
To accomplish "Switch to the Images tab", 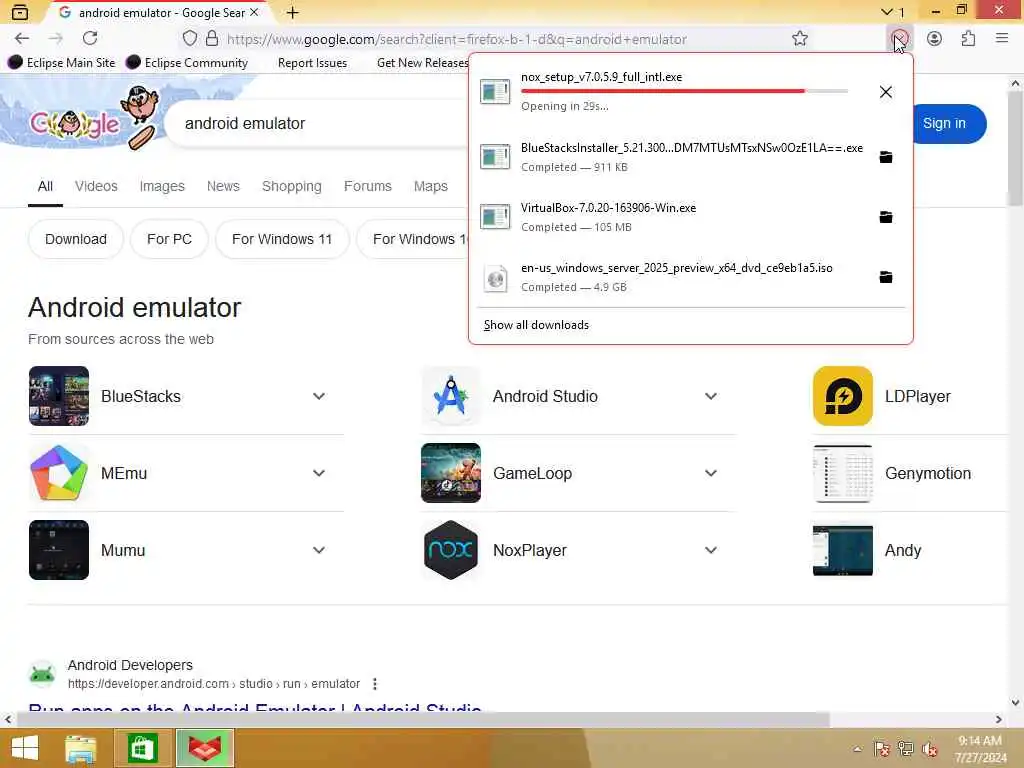I will [162, 186].
